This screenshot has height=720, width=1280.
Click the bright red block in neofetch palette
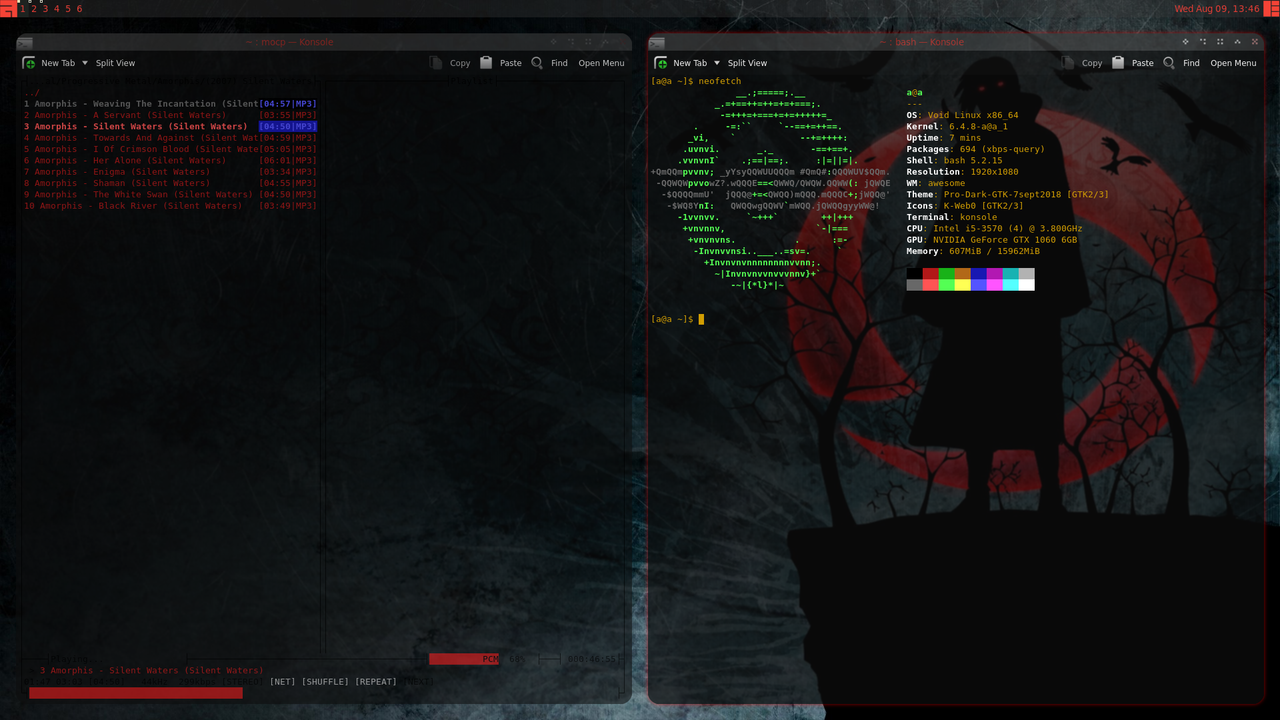click(931, 285)
